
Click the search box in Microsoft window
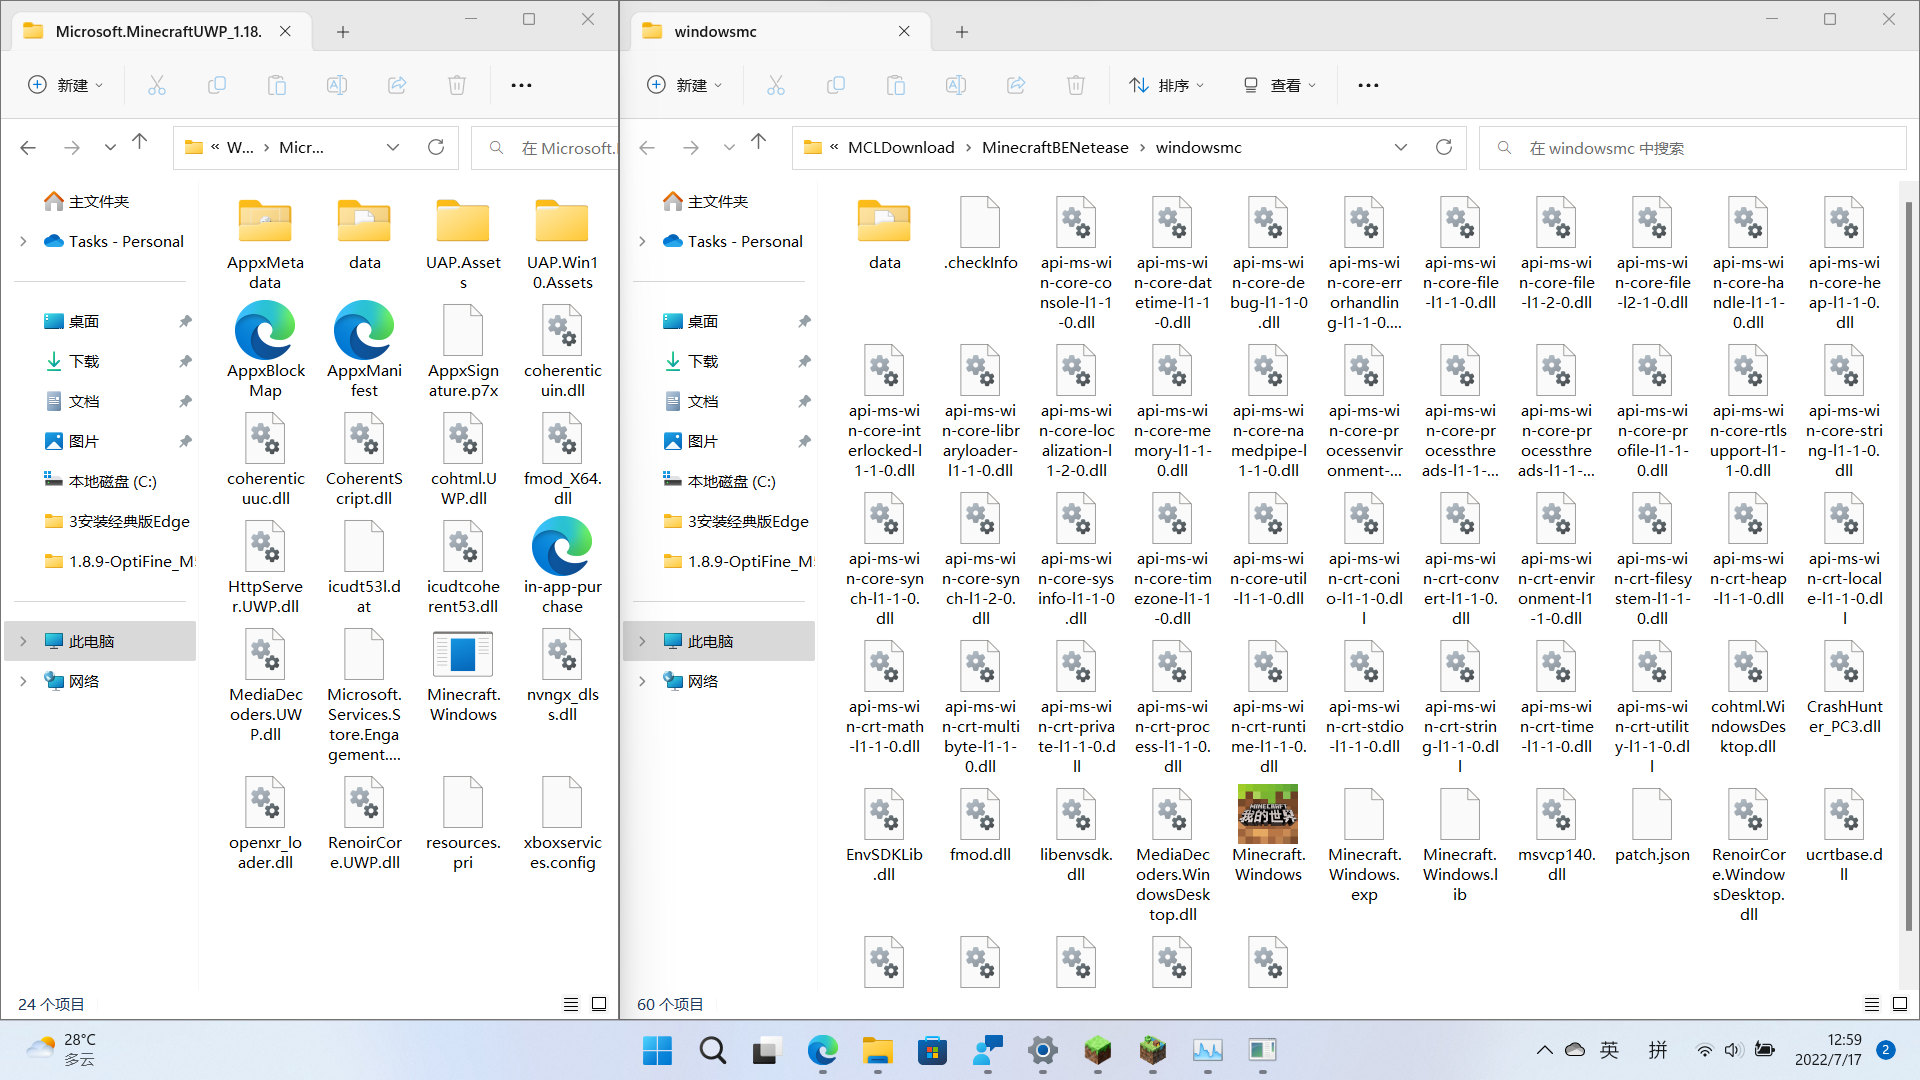pyautogui.click(x=545, y=148)
